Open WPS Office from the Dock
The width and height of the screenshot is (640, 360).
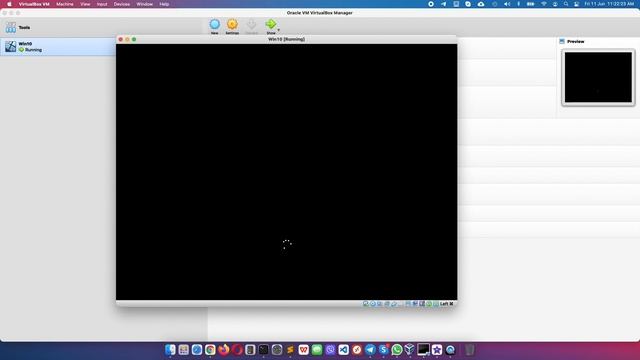[303, 350]
